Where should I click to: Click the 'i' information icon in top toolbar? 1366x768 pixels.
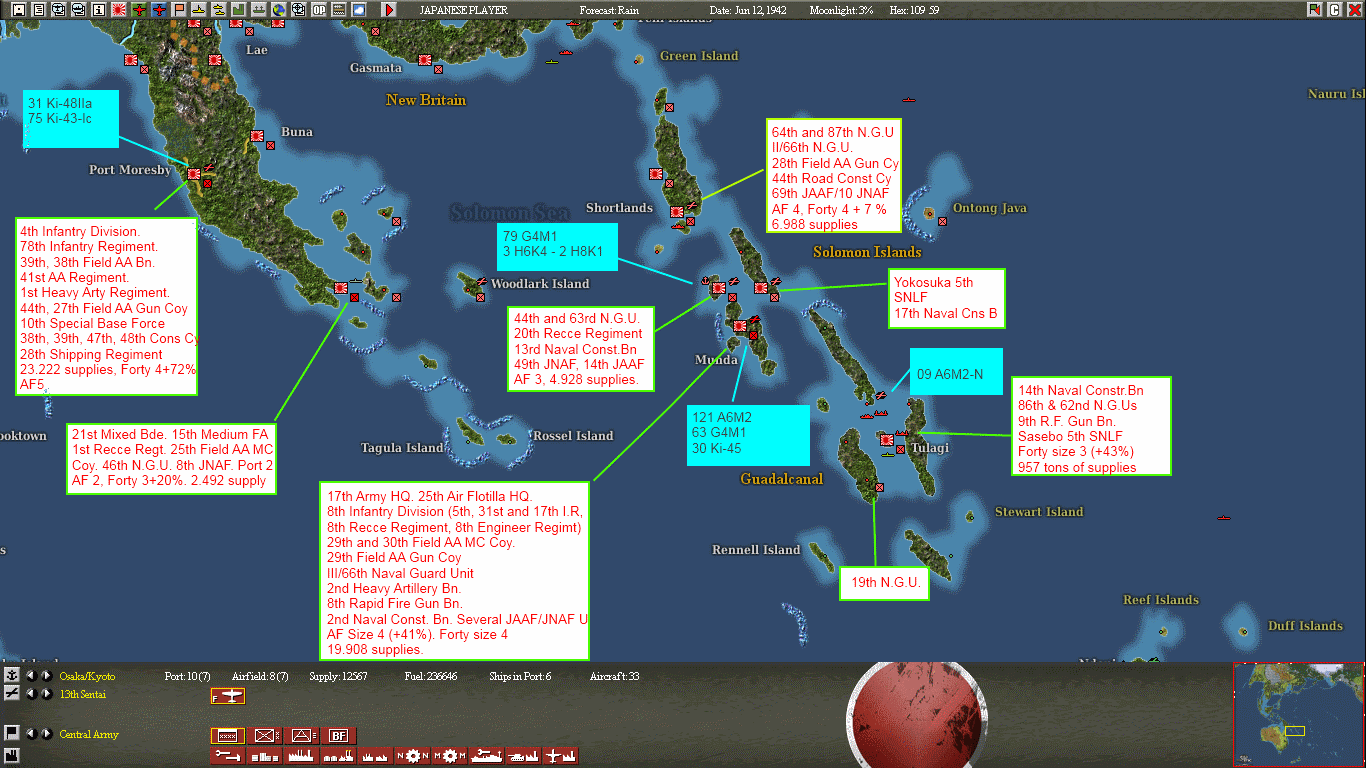click(x=98, y=9)
